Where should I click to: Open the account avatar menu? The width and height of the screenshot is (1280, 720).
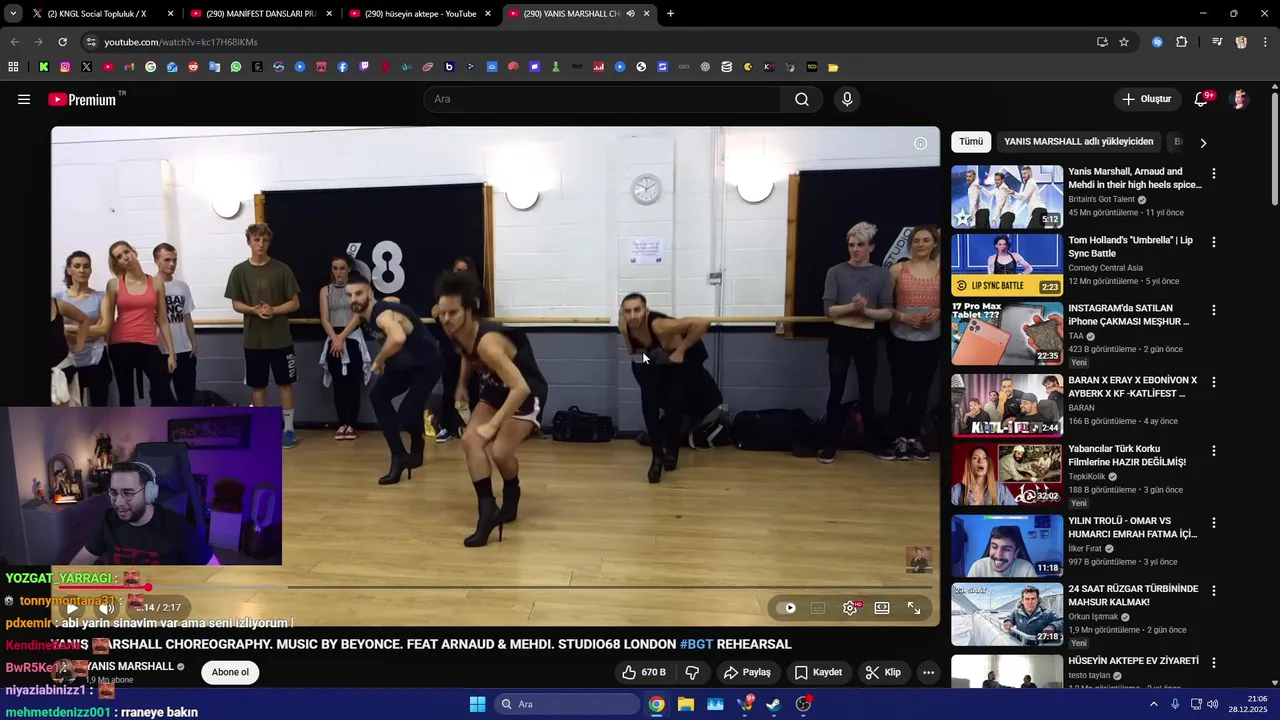1240,99
